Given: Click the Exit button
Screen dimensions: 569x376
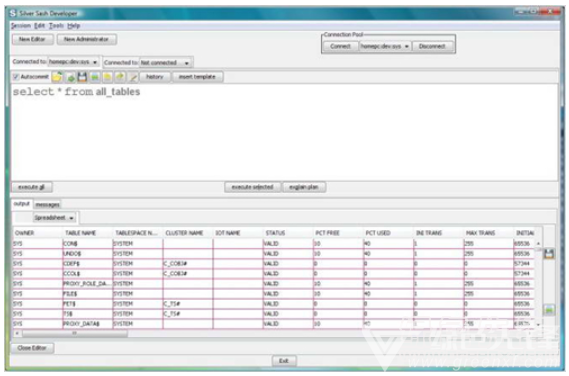Looking at the screenshot, I should click(x=284, y=361).
